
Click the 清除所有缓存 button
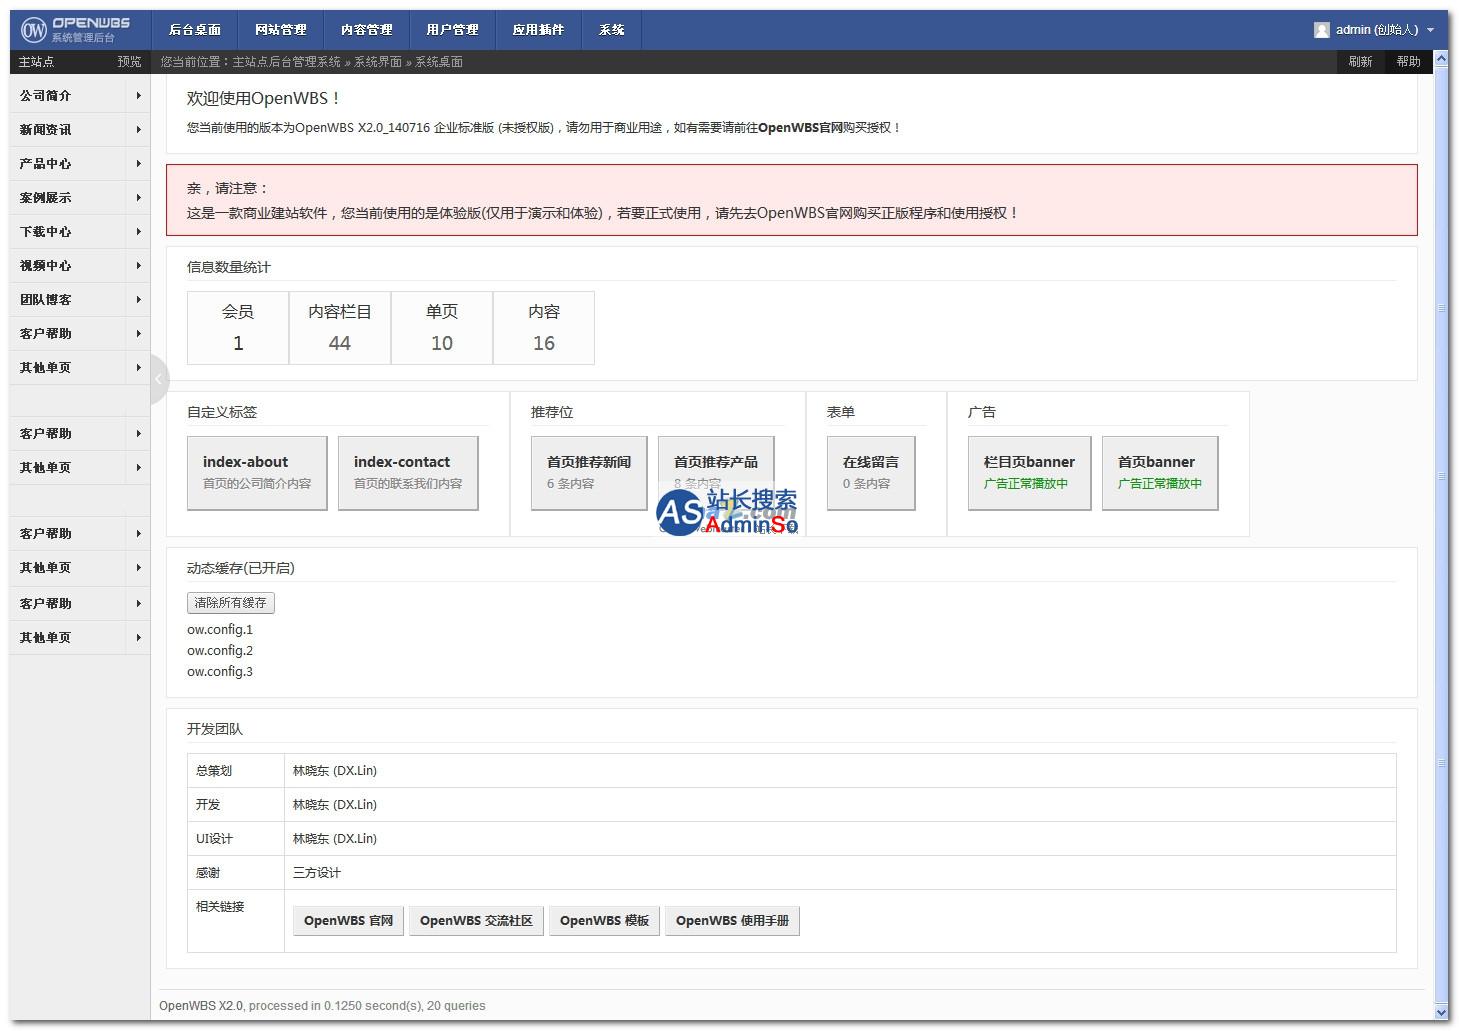click(x=231, y=603)
